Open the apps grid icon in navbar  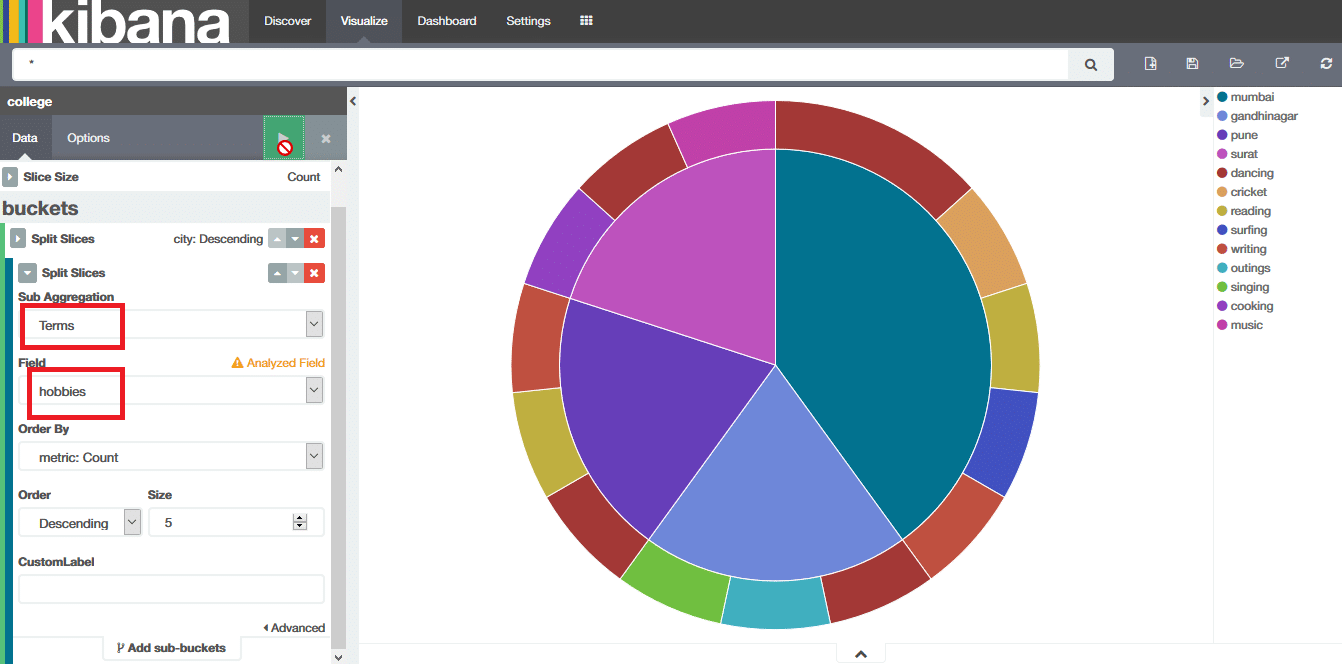pos(586,21)
